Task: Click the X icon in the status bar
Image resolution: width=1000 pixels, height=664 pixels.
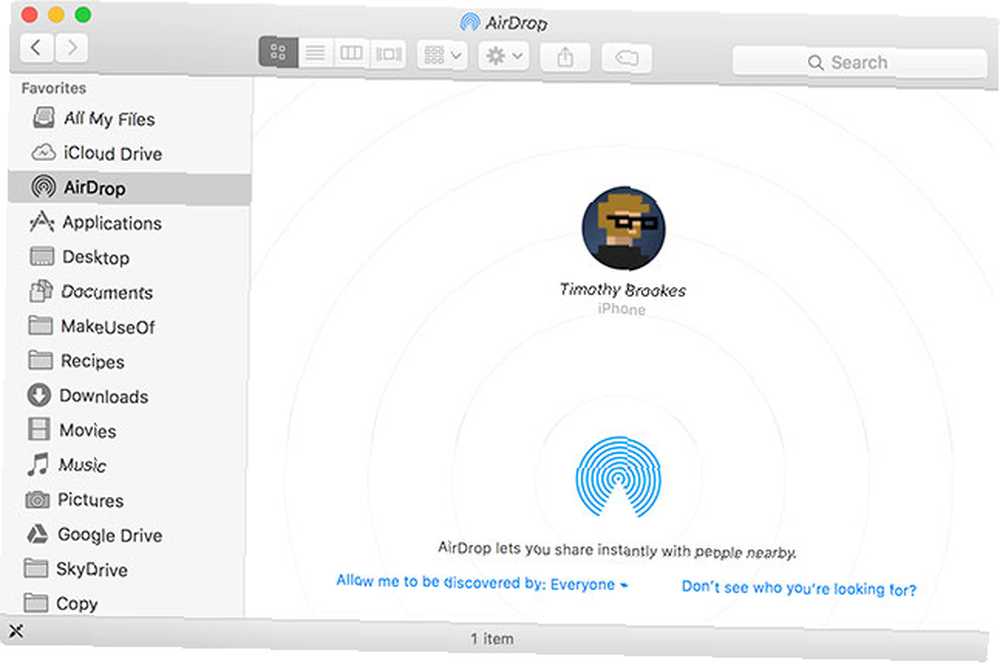Action: [16, 631]
